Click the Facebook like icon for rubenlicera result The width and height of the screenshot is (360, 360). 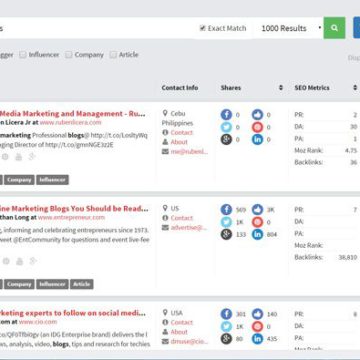coord(257,115)
